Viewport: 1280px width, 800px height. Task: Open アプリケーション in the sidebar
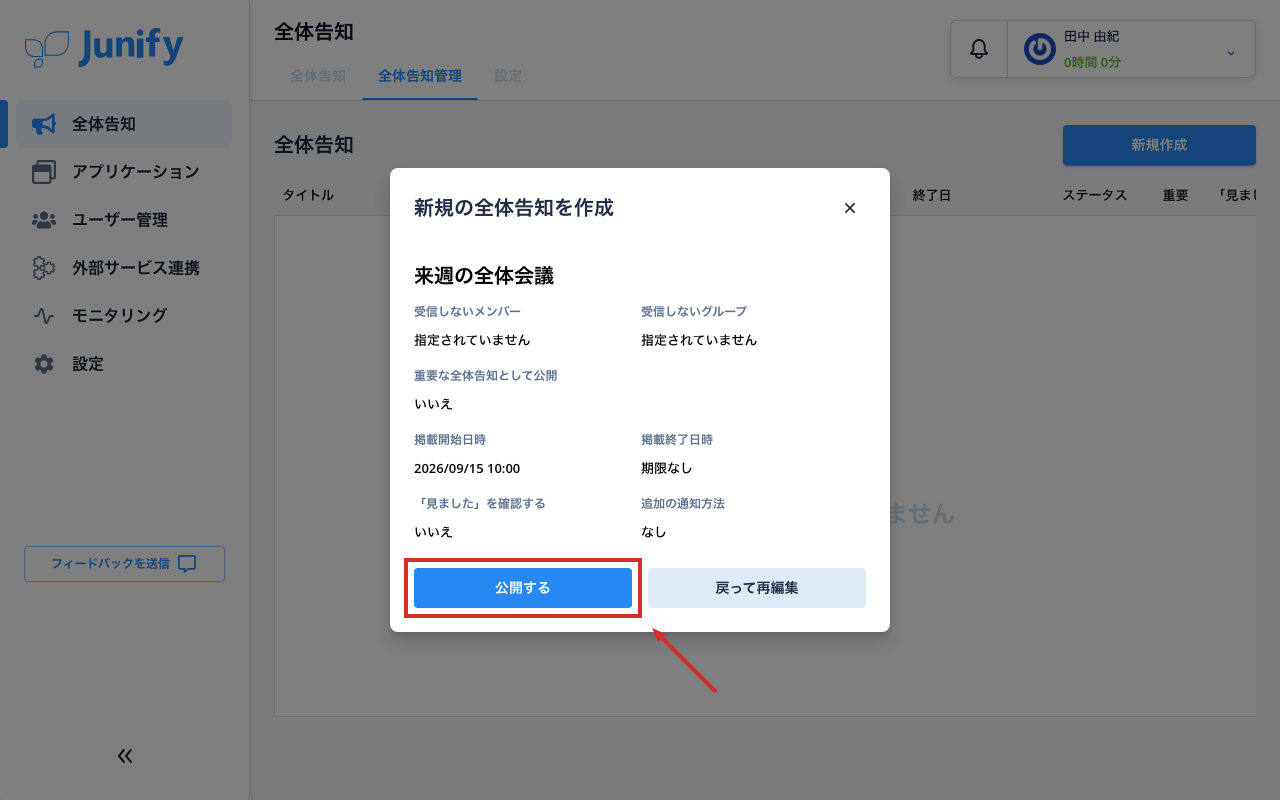pyautogui.click(x=124, y=172)
